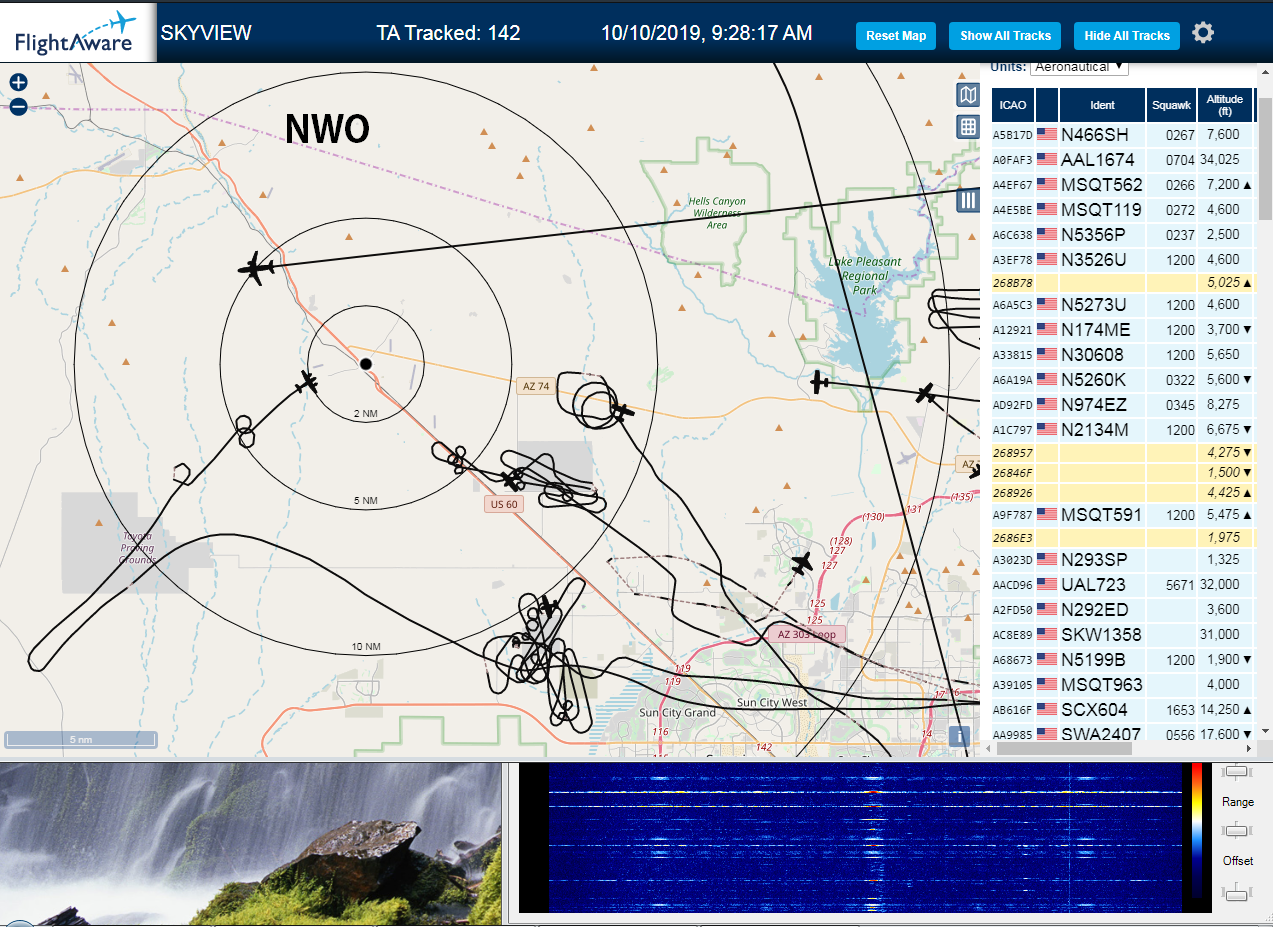Click the US flag in the UAL723 row
The height and width of the screenshot is (927, 1273).
pos(1047,584)
